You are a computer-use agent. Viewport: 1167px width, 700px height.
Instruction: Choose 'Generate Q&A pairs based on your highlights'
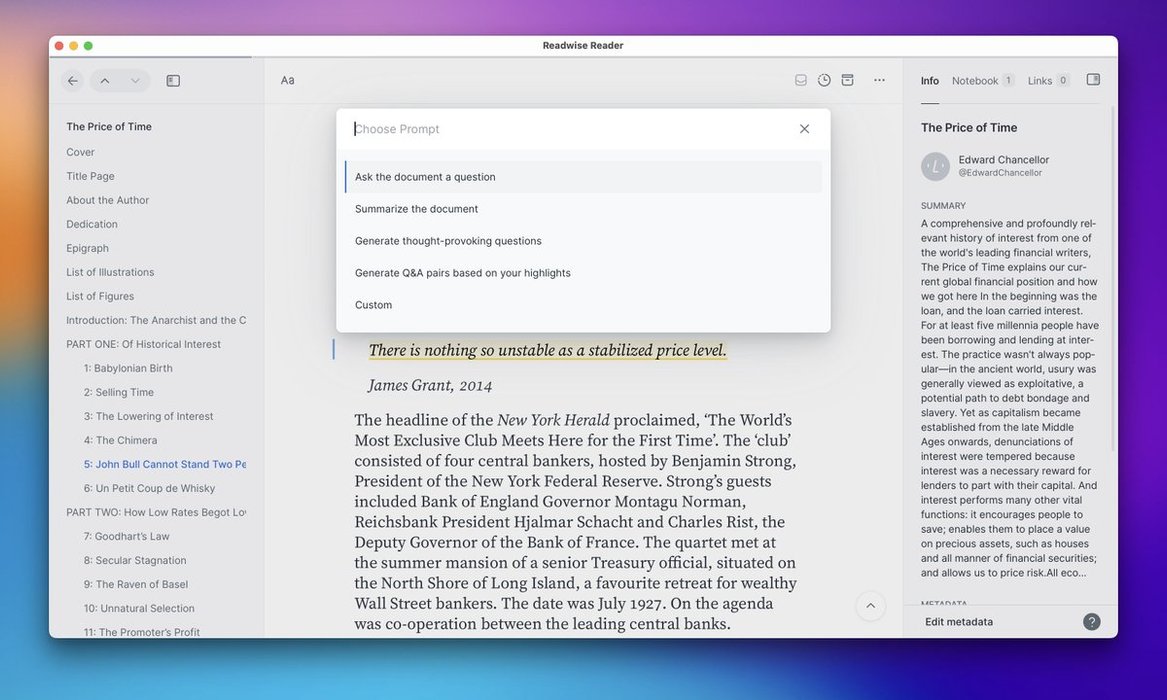[x=584, y=273]
